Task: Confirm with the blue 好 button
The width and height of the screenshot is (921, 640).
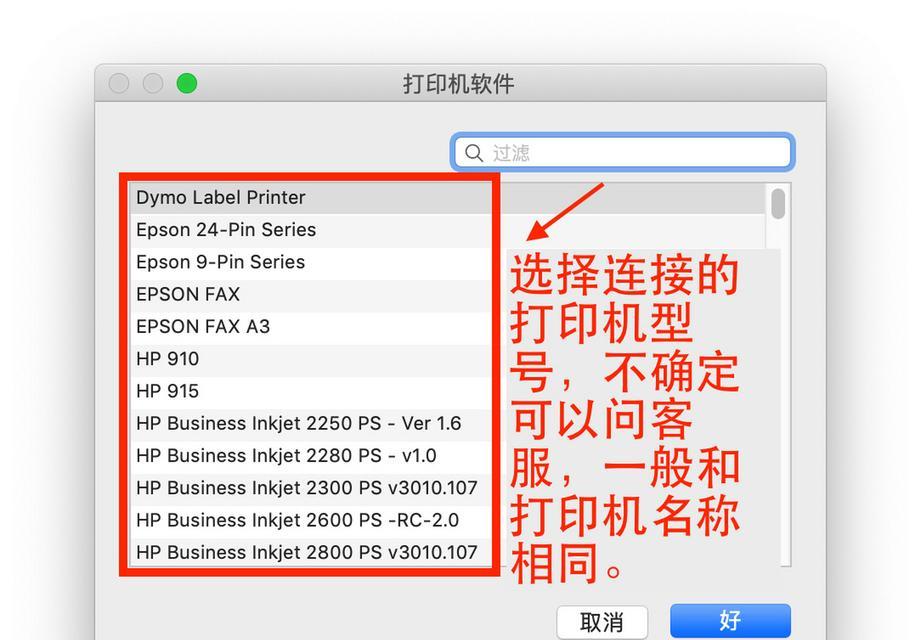Action: pos(730,621)
